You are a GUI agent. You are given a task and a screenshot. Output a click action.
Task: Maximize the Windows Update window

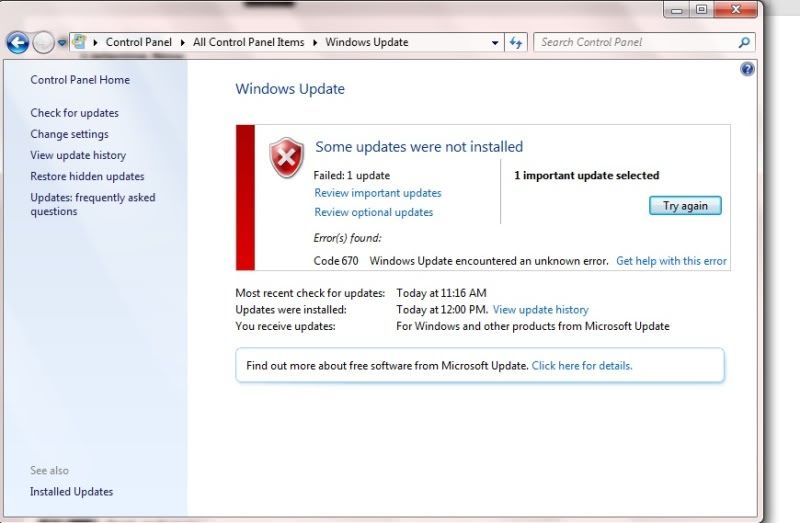click(x=702, y=10)
